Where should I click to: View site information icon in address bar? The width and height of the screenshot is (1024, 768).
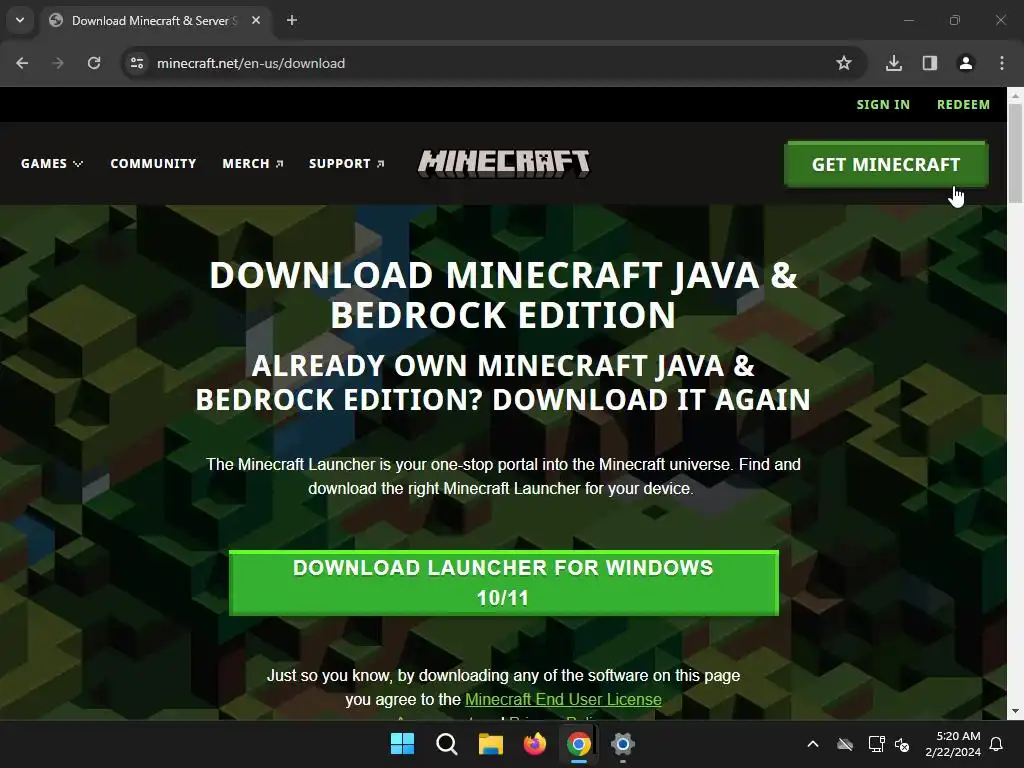tap(137, 63)
